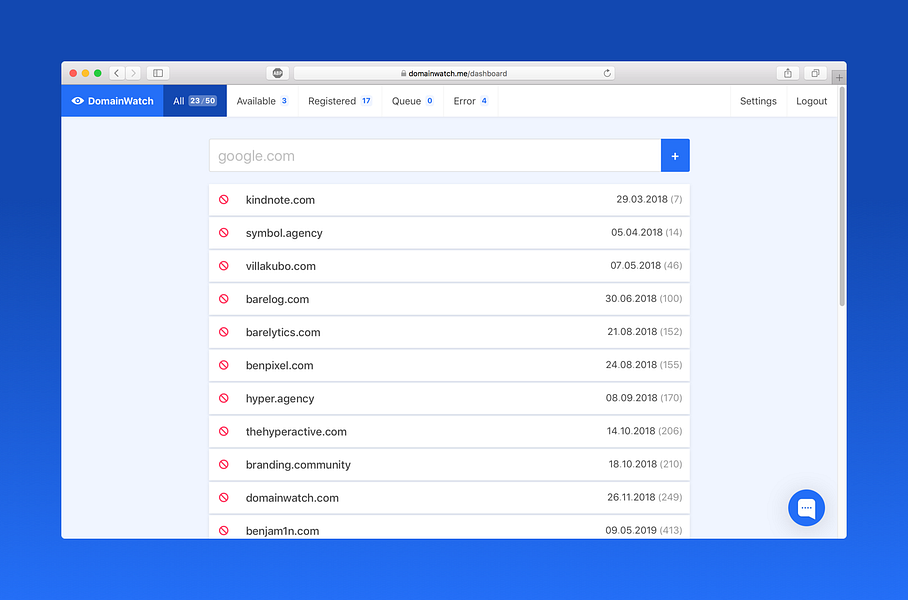Open Settings
The width and height of the screenshot is (908, 600).
pyautogui.click(x=758, y=101)
